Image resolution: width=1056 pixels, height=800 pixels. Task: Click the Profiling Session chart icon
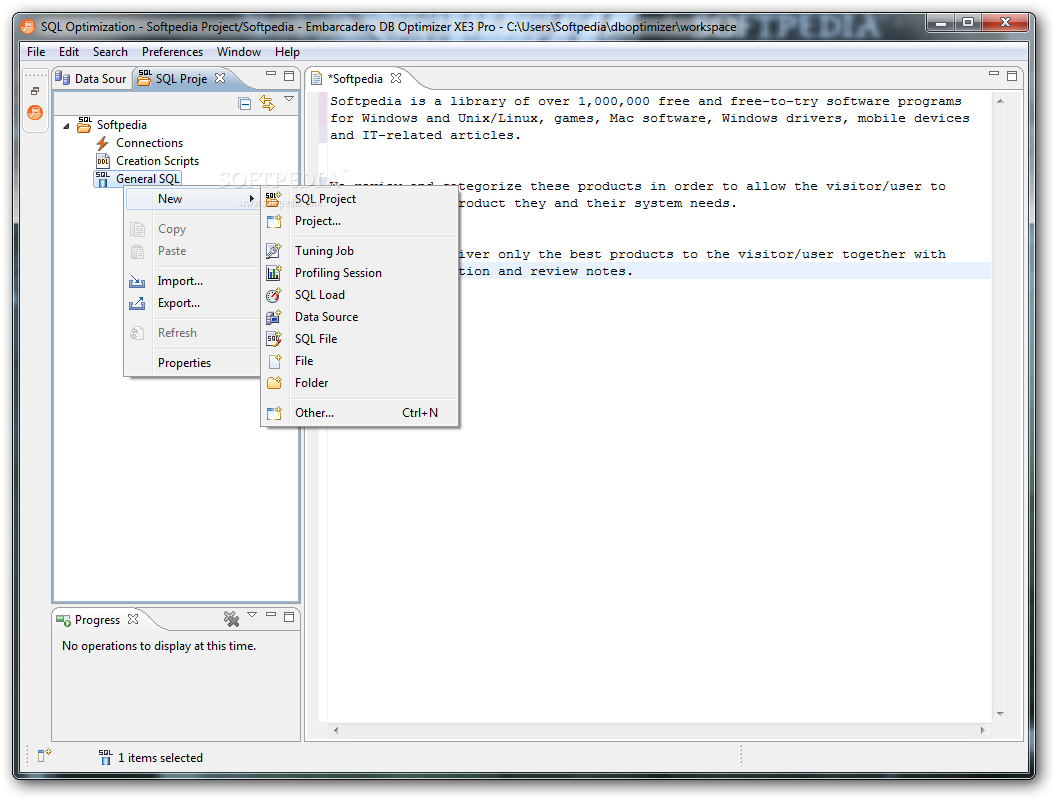tap(273, 273)
